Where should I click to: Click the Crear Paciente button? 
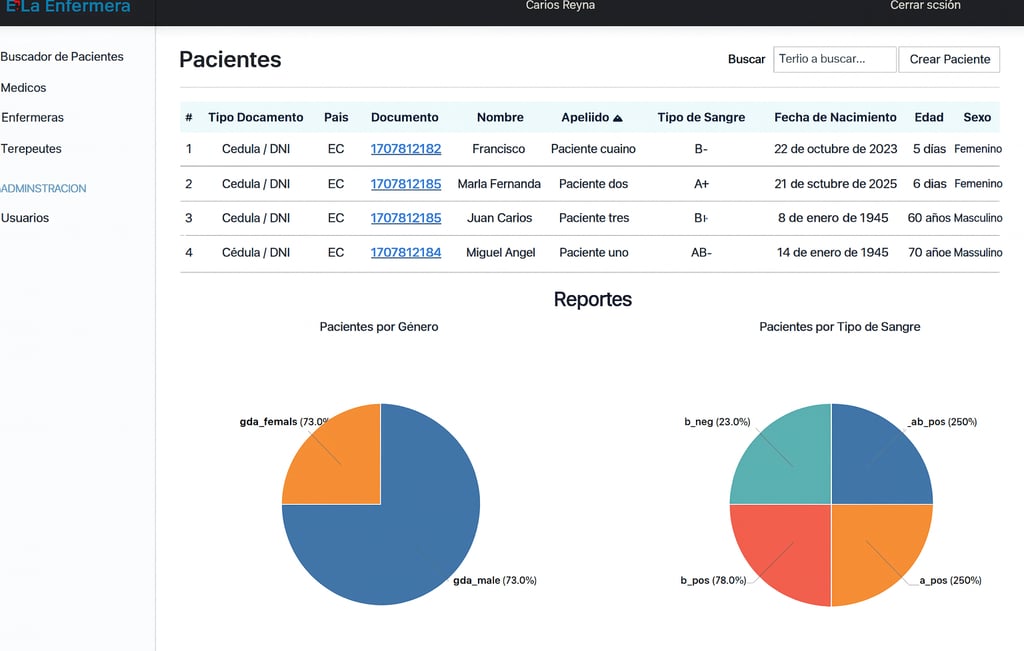coord(950,59)
